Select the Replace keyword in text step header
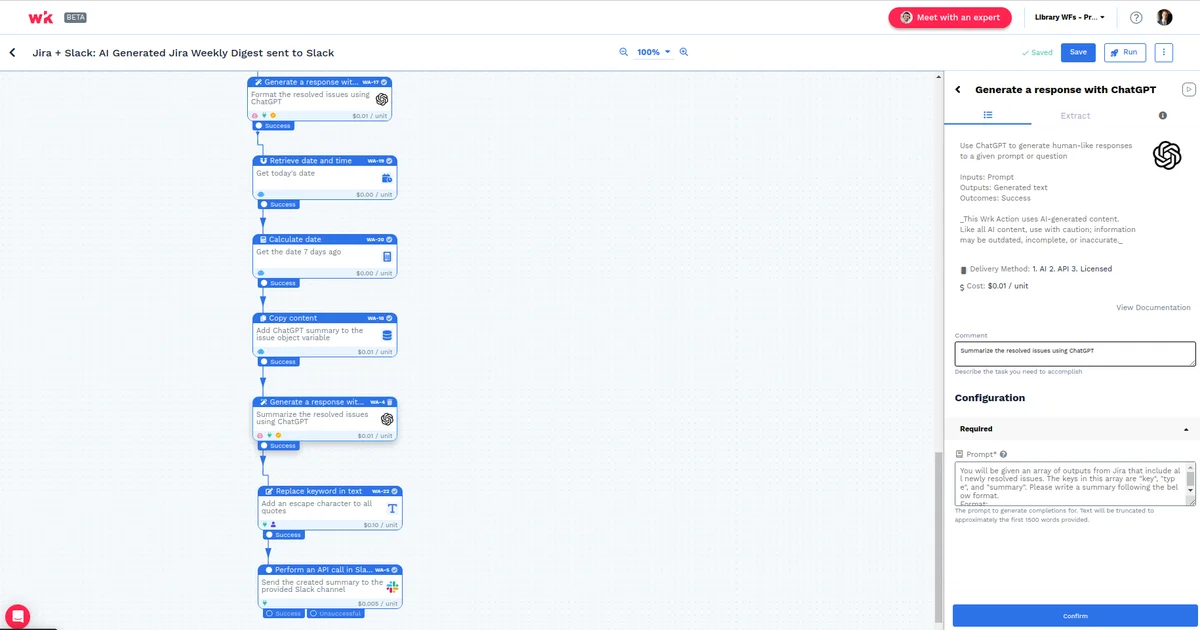The height and width of the screenshot is (630, 1200). 330,491
